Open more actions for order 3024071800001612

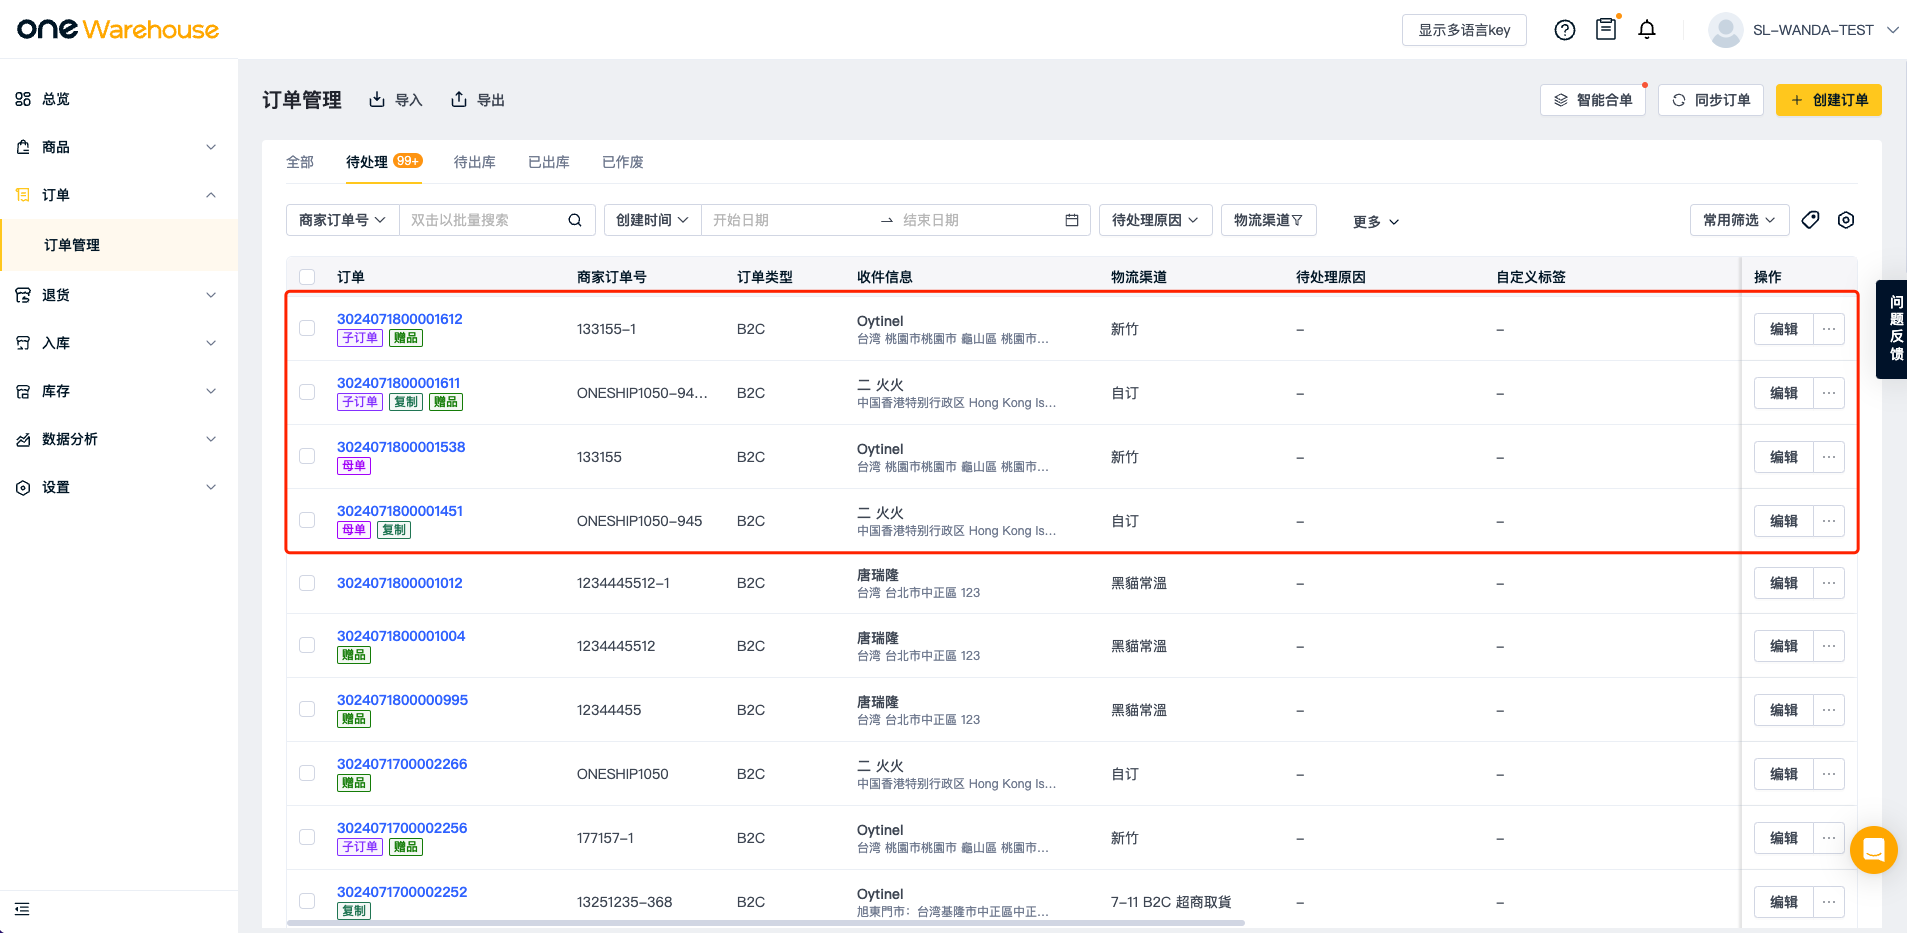pyautogui.click(x=1828, y=329)
